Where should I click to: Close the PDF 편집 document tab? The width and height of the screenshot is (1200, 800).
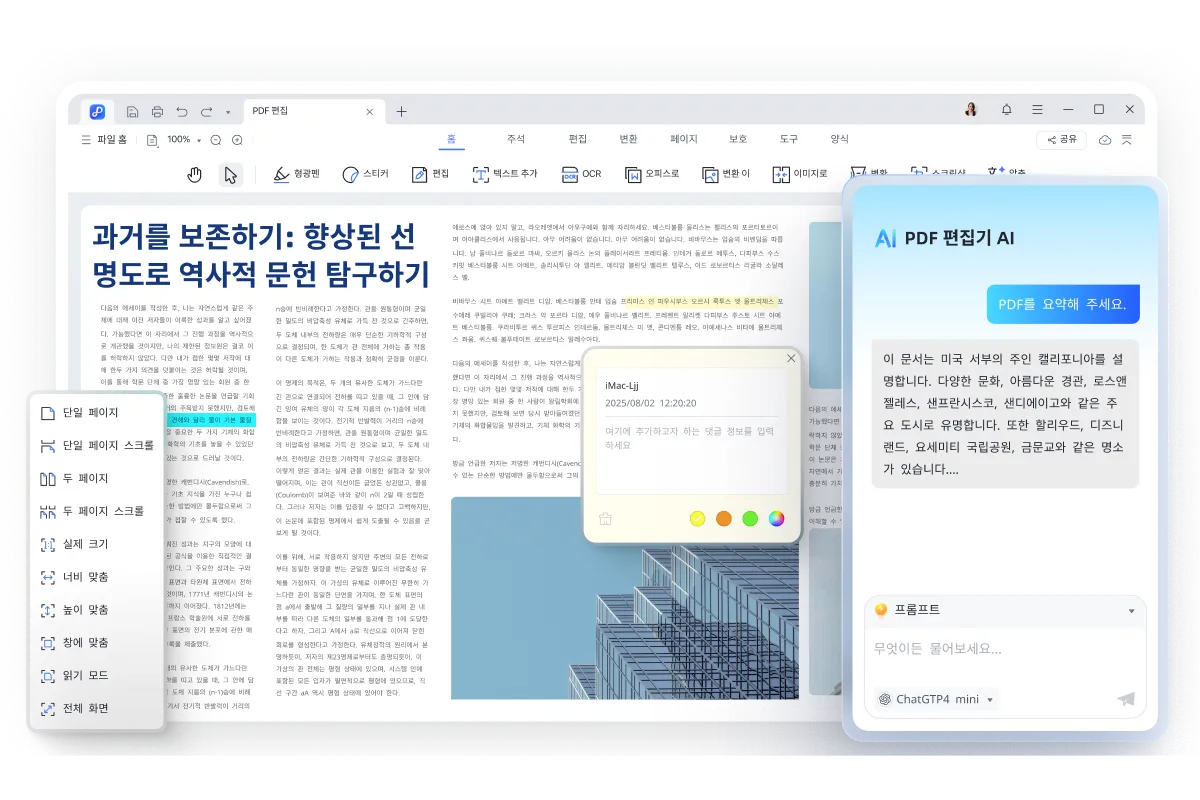370,111
